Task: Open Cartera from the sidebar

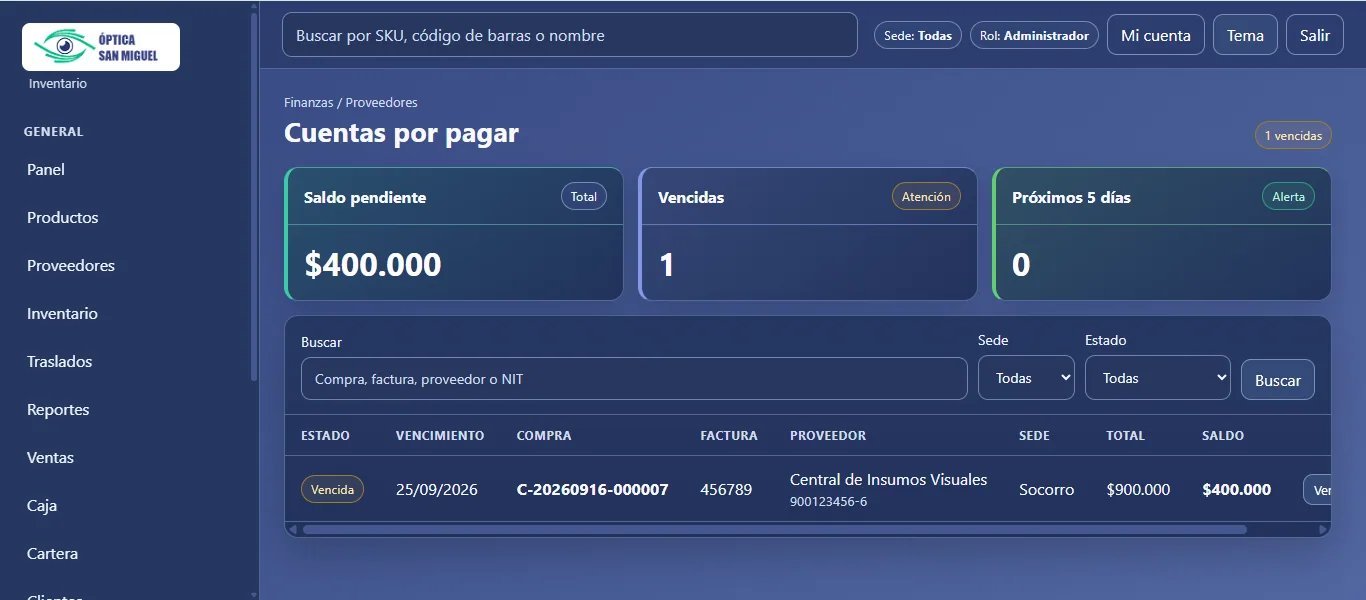Action: [x=52, y=554]
